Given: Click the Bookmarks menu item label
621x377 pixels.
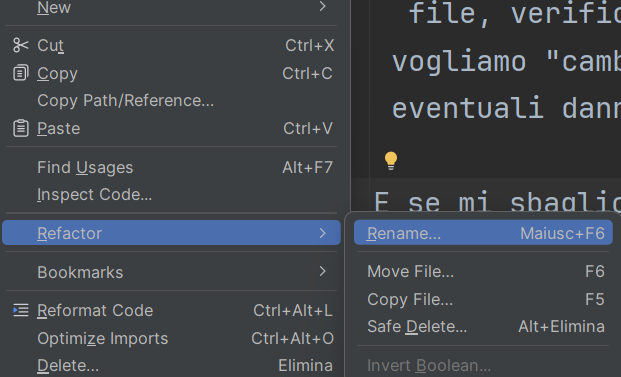Looking at the screenshot, I should (x=80, y=272).
